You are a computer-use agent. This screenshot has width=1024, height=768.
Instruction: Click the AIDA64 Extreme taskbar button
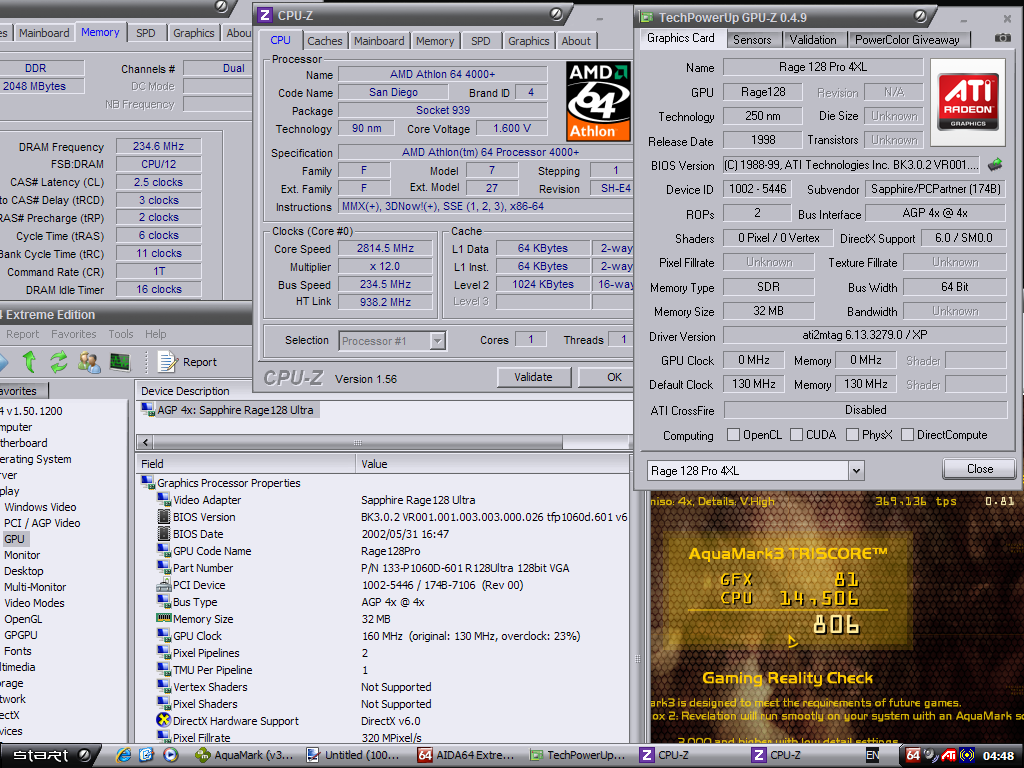coord(466,756)
